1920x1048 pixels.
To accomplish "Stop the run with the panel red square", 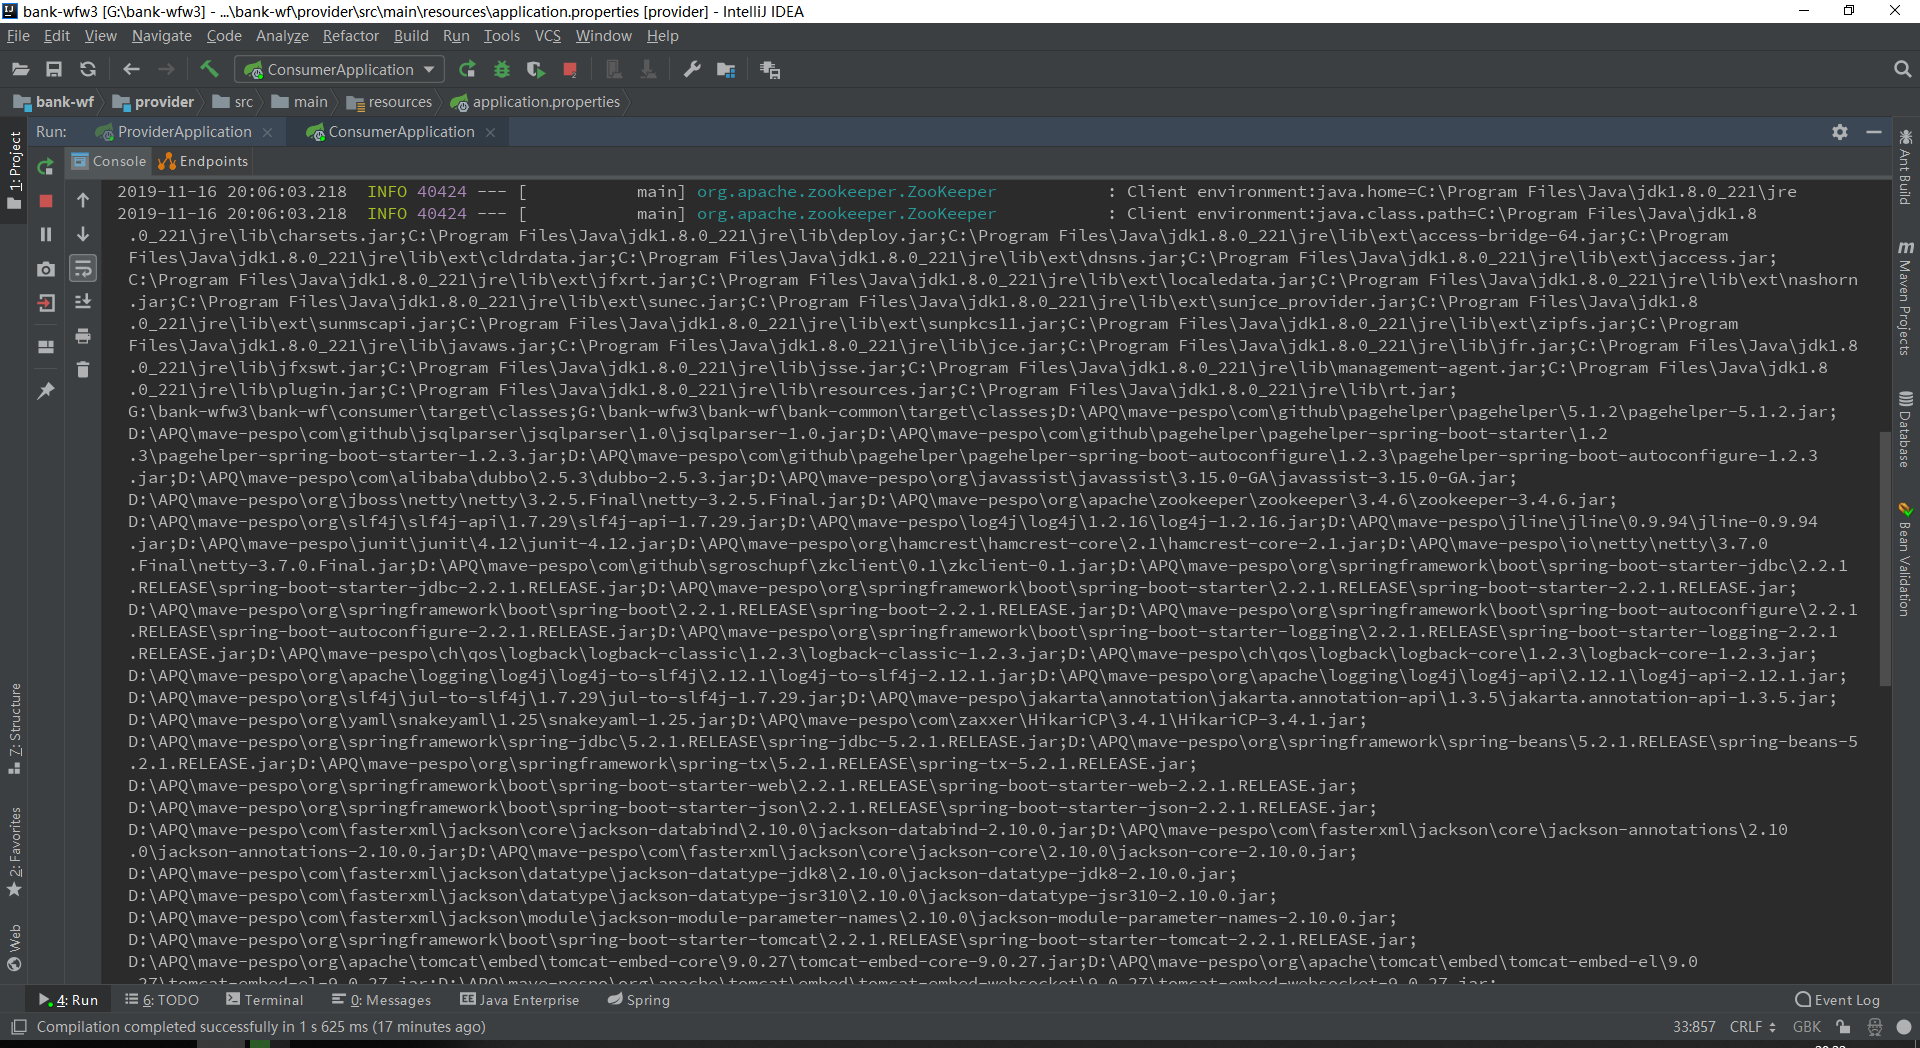I will click(45, 201).
